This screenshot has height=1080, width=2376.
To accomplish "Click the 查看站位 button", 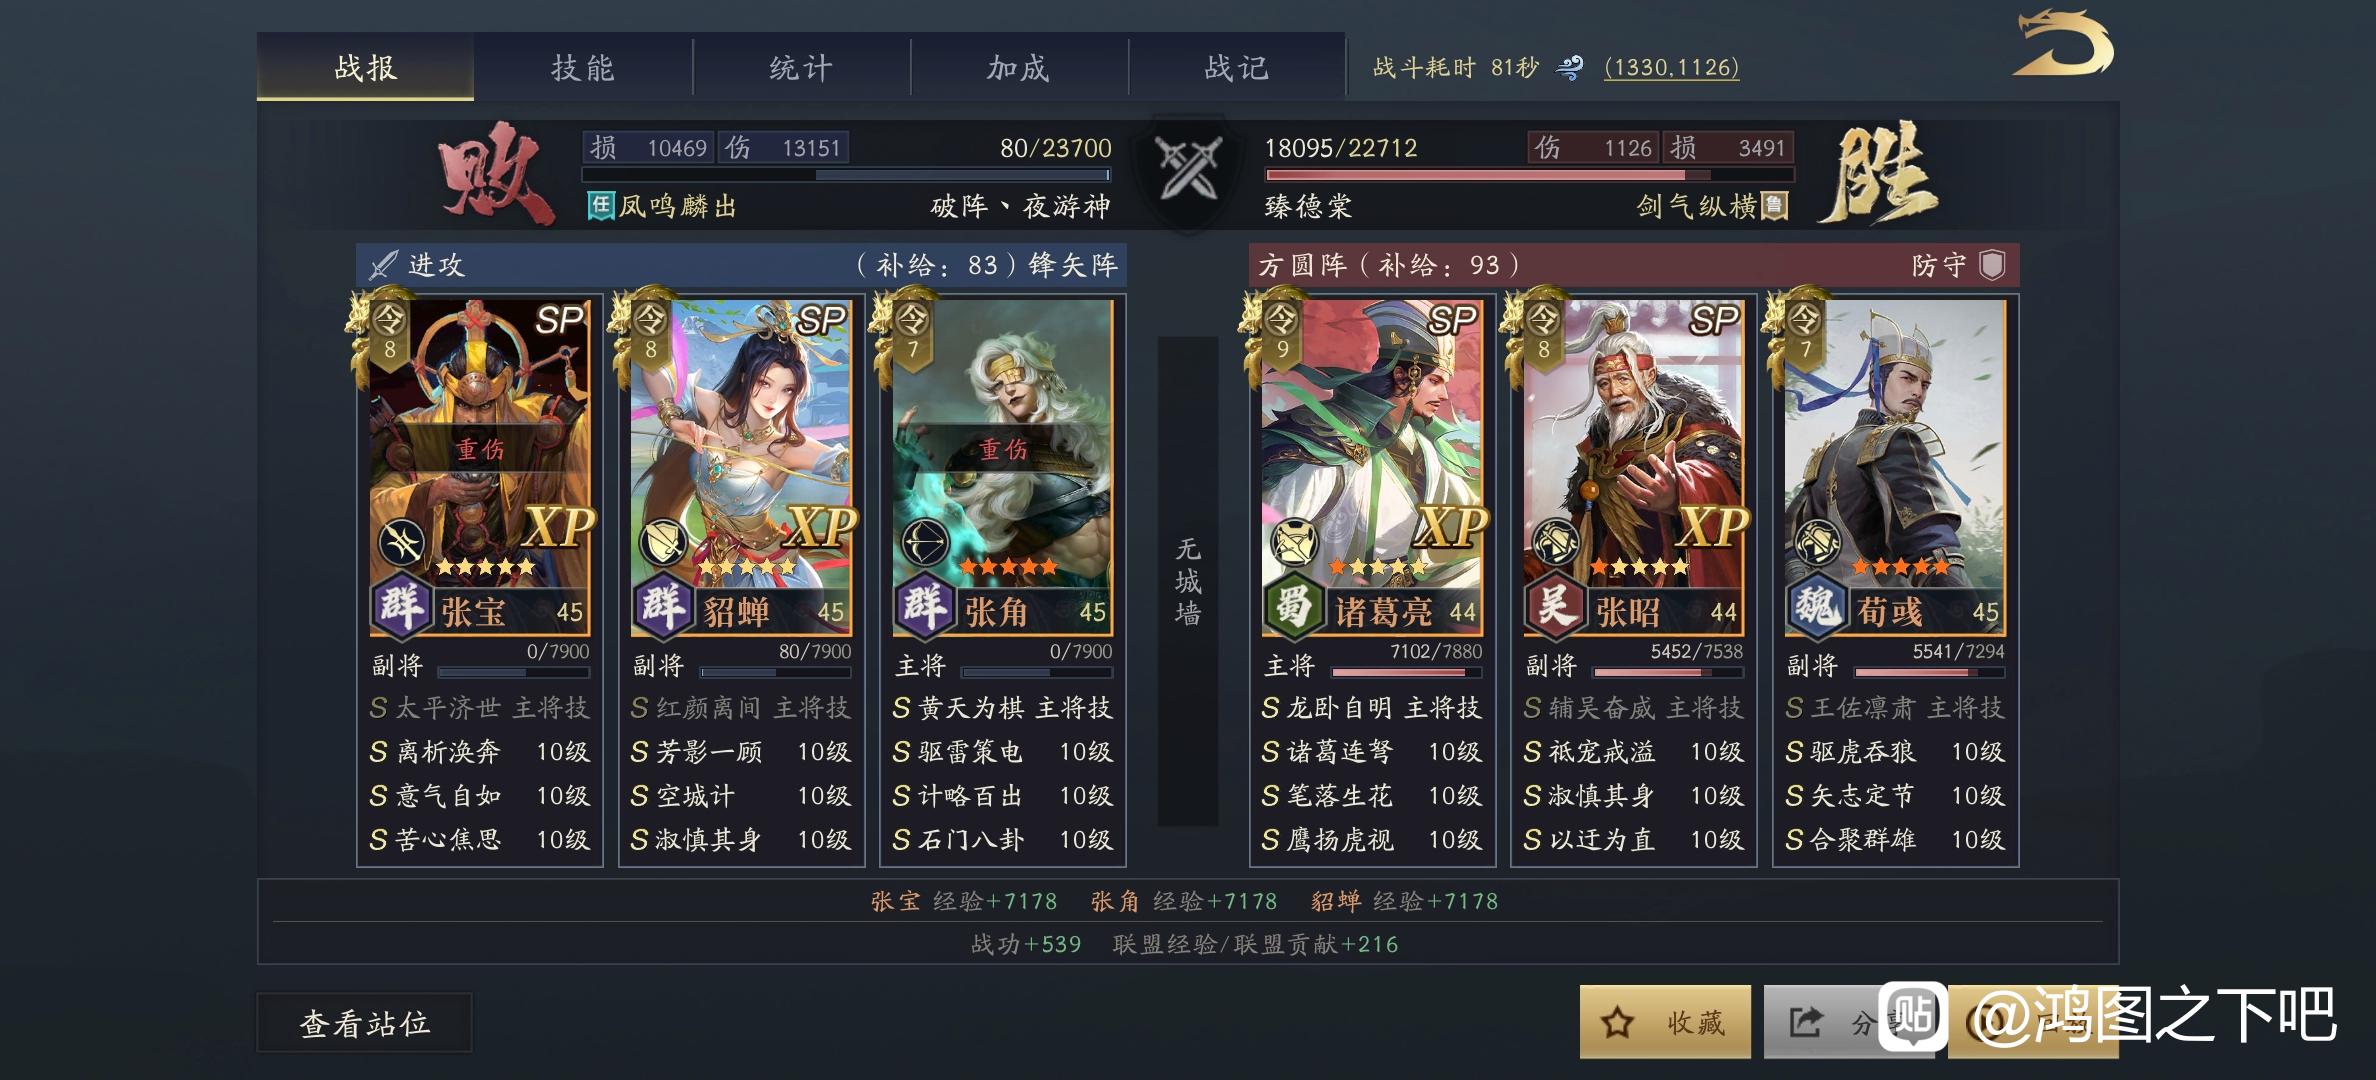I will [x=364, y=1023].
